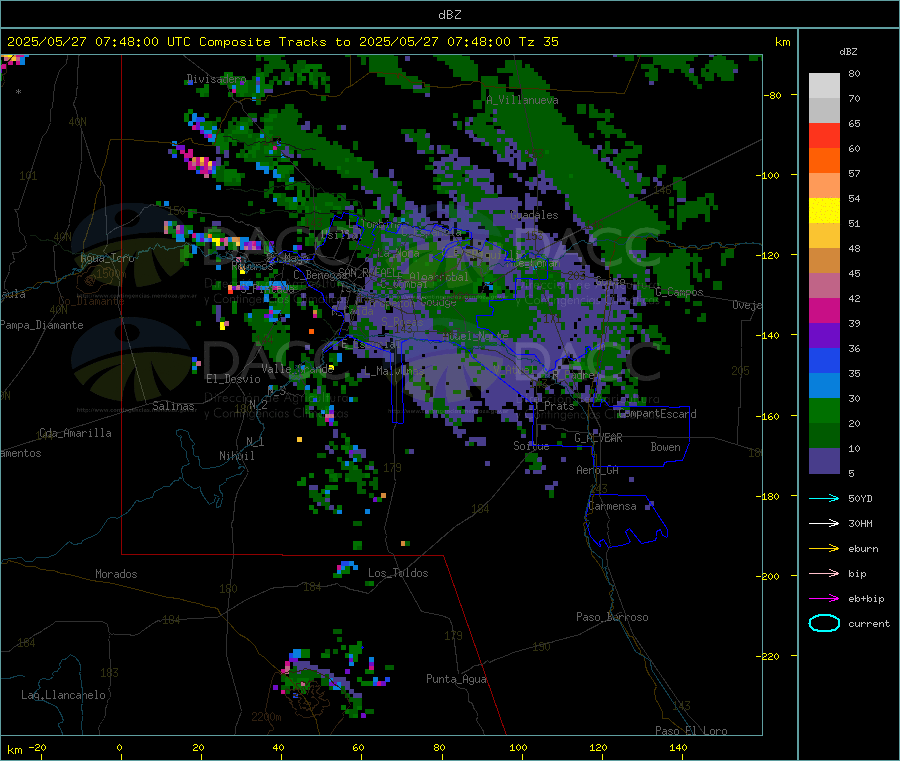
Task: Click the 65 dBZ red color swatch
Action: tap(824, 135)
